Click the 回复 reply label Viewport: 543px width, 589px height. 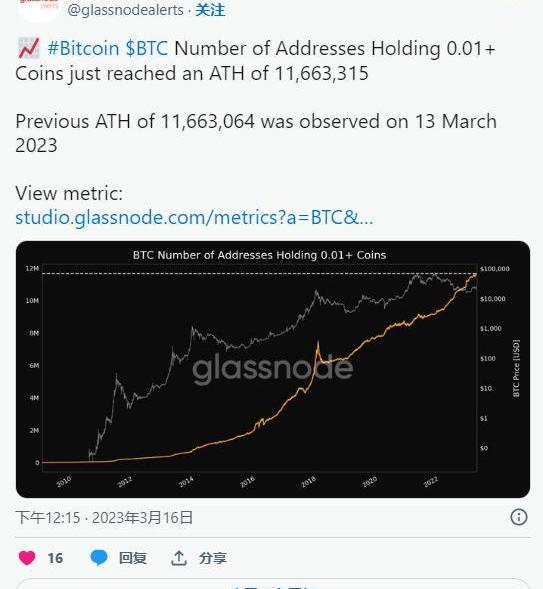click(x=133, y=558)
